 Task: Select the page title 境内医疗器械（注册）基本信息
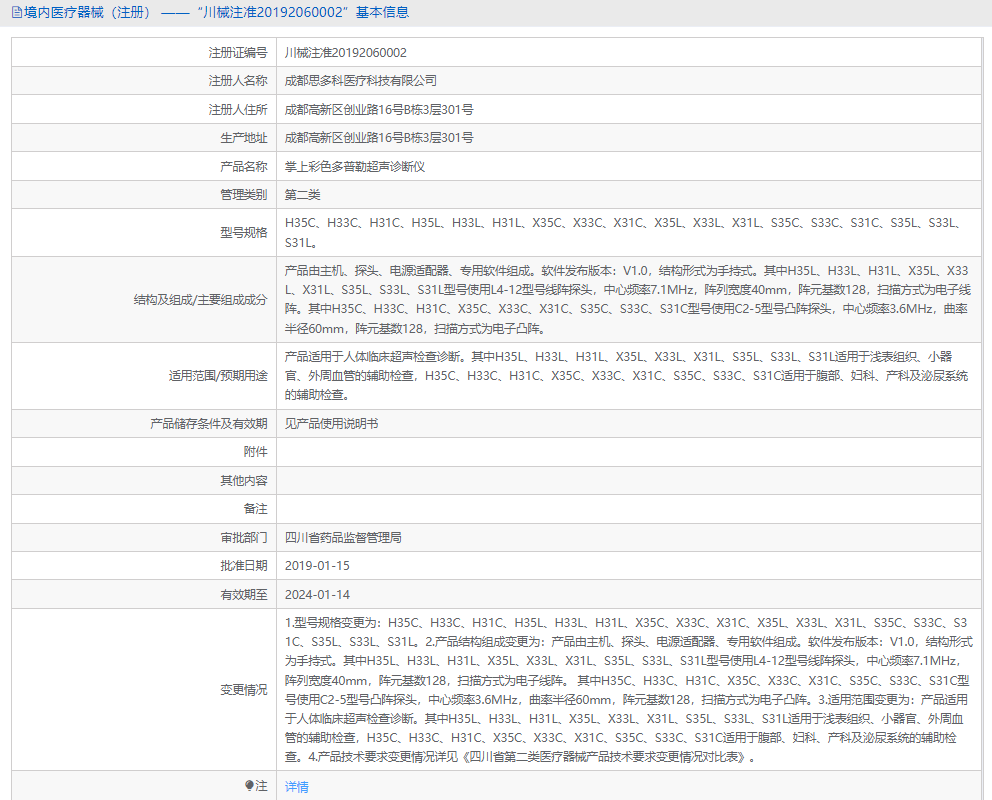click(216, 12)
